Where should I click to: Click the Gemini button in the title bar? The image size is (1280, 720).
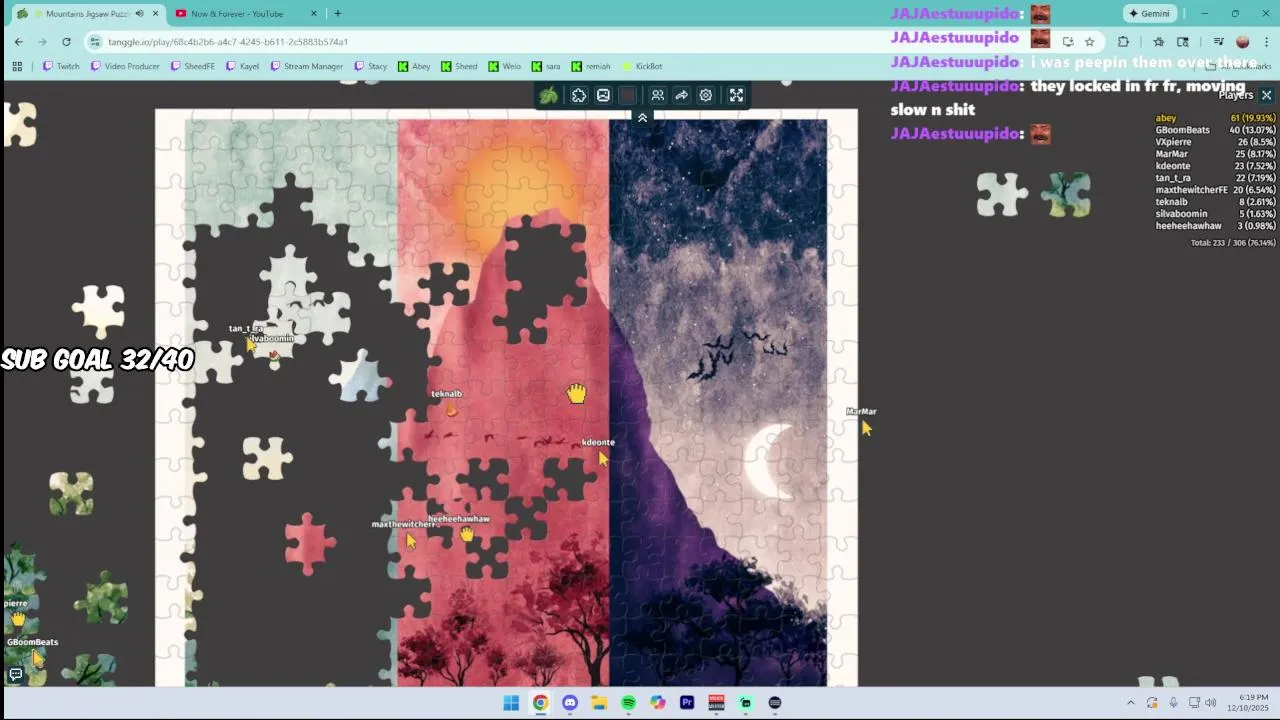click(1148, 14)
